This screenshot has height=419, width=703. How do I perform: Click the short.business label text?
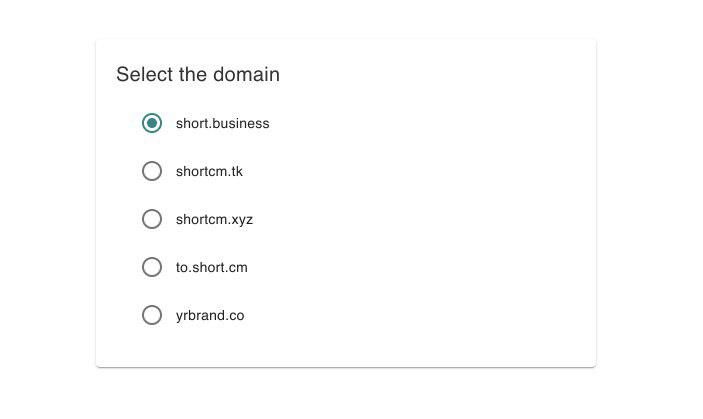tap(222, 123)
